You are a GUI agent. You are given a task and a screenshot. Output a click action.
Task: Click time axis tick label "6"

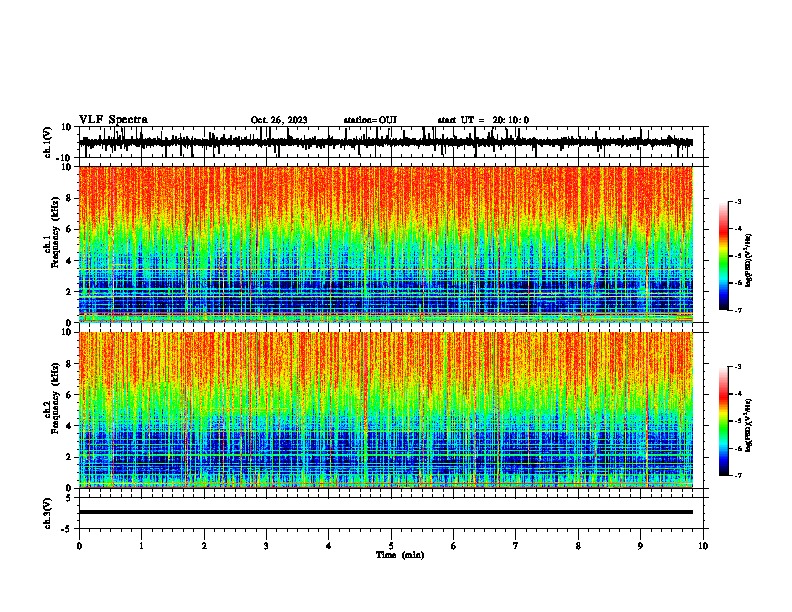454,545
